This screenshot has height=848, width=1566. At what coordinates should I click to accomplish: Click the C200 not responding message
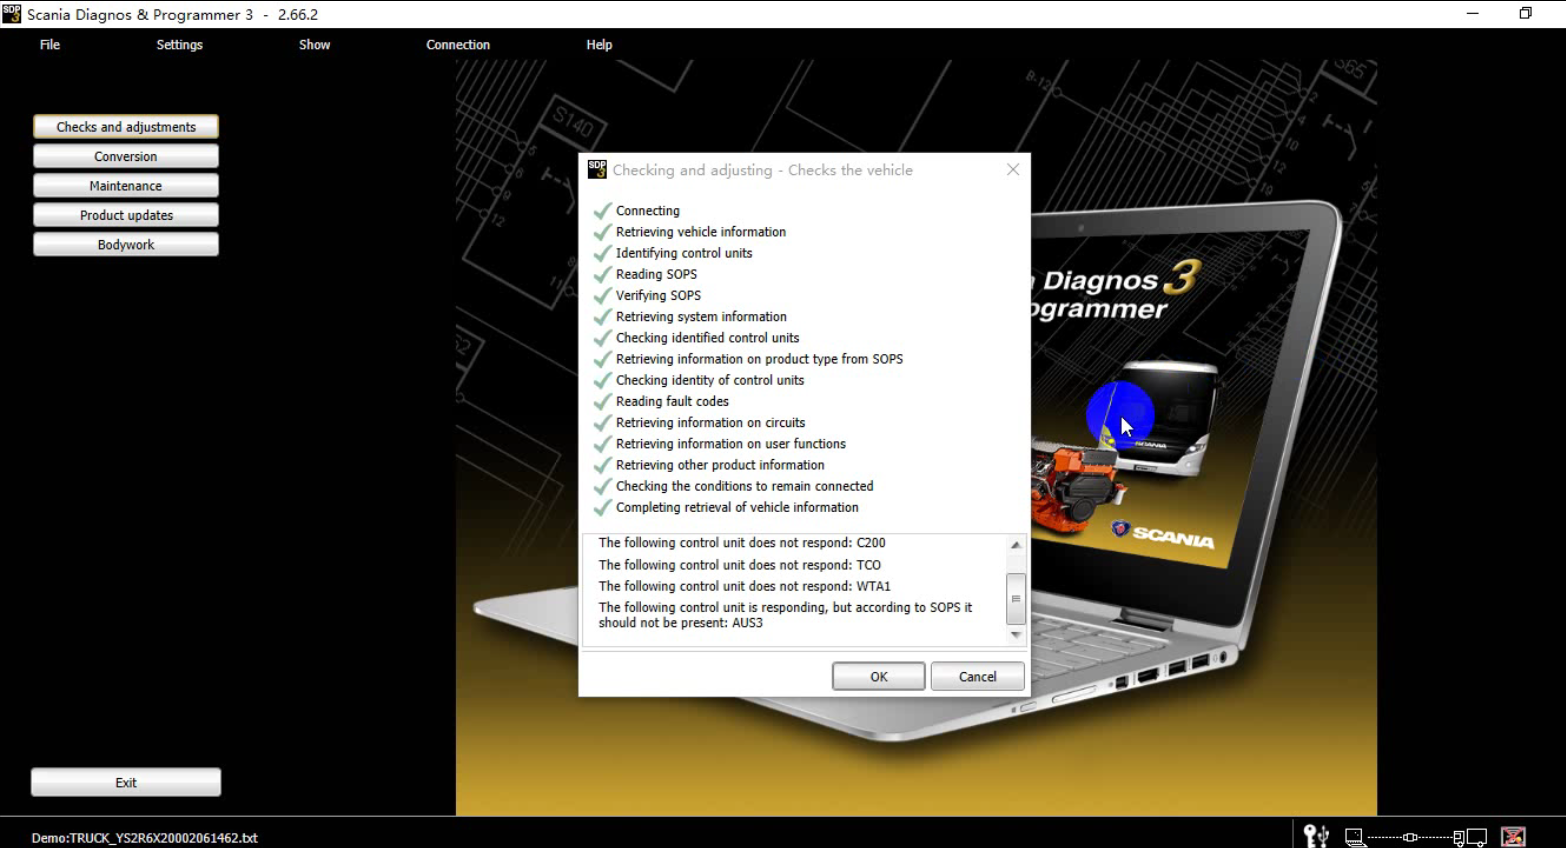[742, 543]
